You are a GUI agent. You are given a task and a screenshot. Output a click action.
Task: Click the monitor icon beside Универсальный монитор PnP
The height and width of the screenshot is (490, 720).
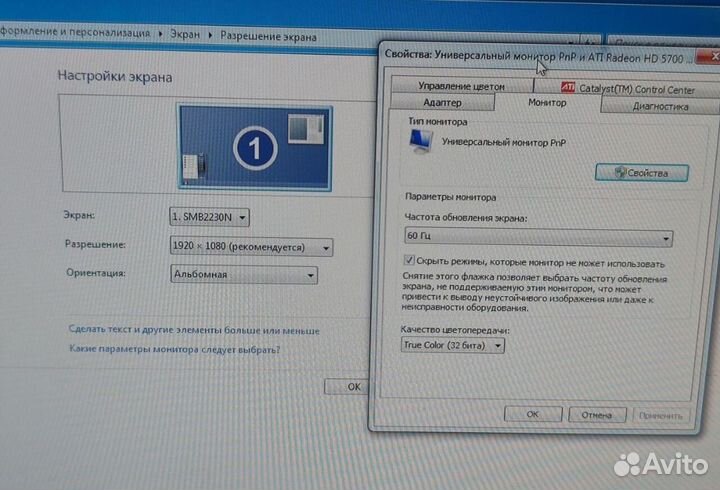click(x=421, y=143)
